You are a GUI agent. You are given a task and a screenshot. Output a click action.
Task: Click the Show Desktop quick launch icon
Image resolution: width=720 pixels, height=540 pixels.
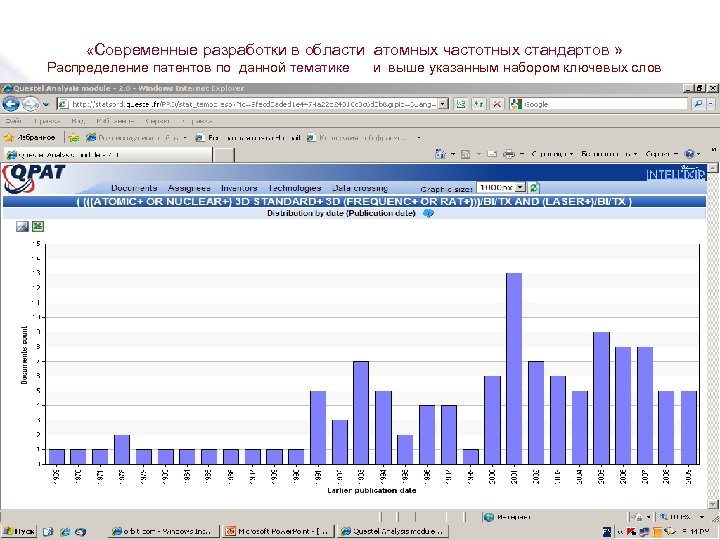[x=48, y=532]
